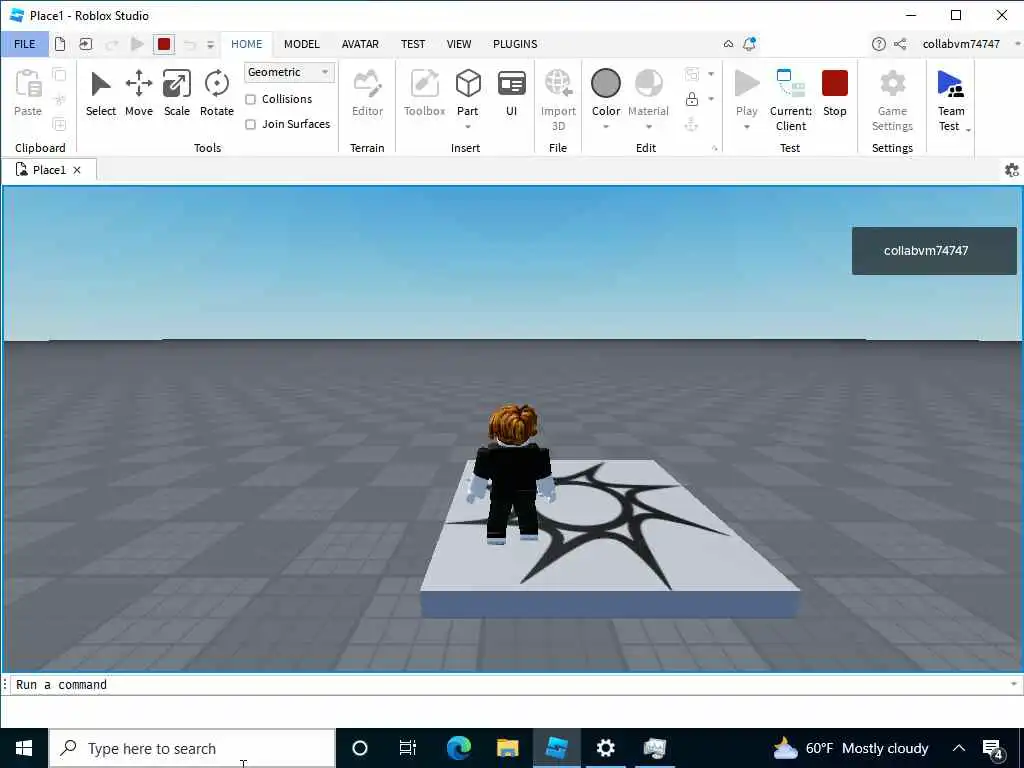Viewport: 1024px width, 768px height.
Task: Click the play icon in quick access bar
Action: coord(137,44)
